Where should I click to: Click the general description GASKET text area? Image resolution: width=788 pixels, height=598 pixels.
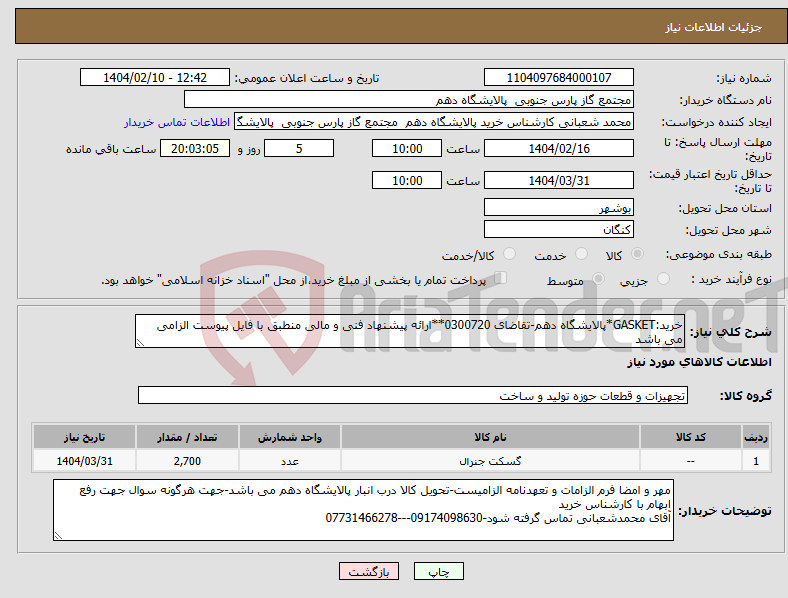click(x=410, y=331)
